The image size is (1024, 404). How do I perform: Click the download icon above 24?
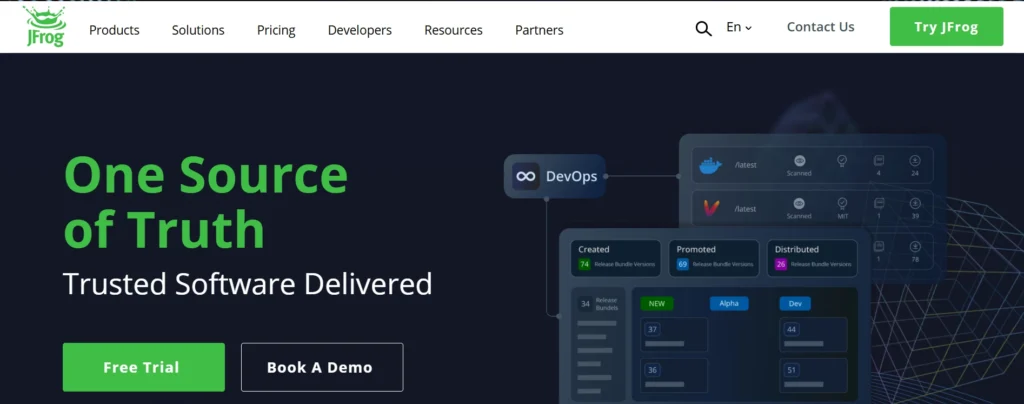[915, 160]
